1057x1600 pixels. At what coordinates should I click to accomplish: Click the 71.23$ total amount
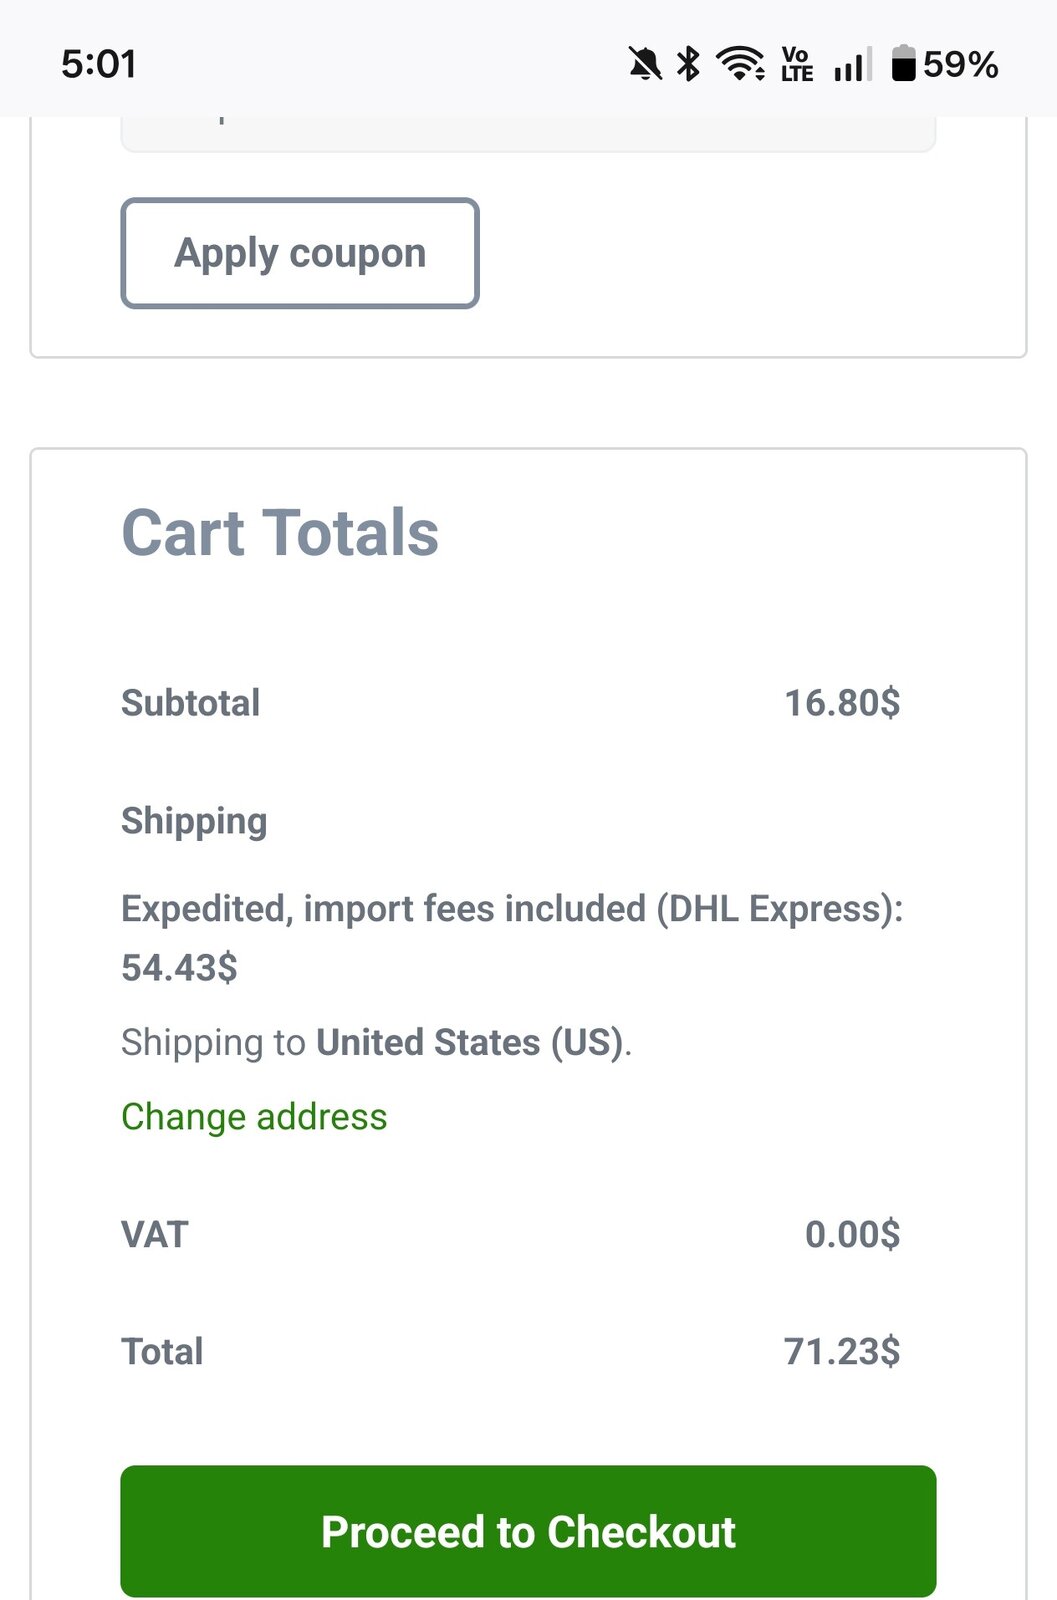click(842, 1352)
